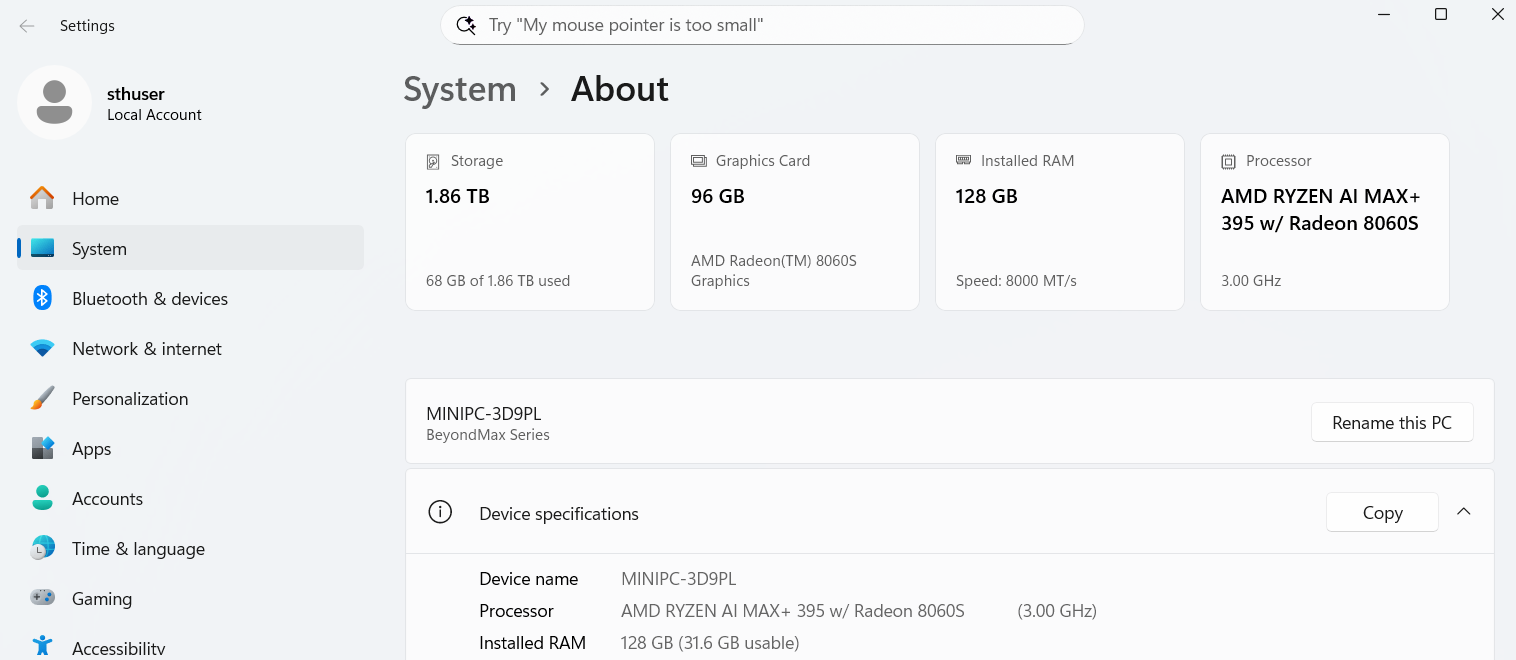Open the Graphics Card 96 GB card
The height and width of the screenshot is (660, 1516).
pos(795,222)
